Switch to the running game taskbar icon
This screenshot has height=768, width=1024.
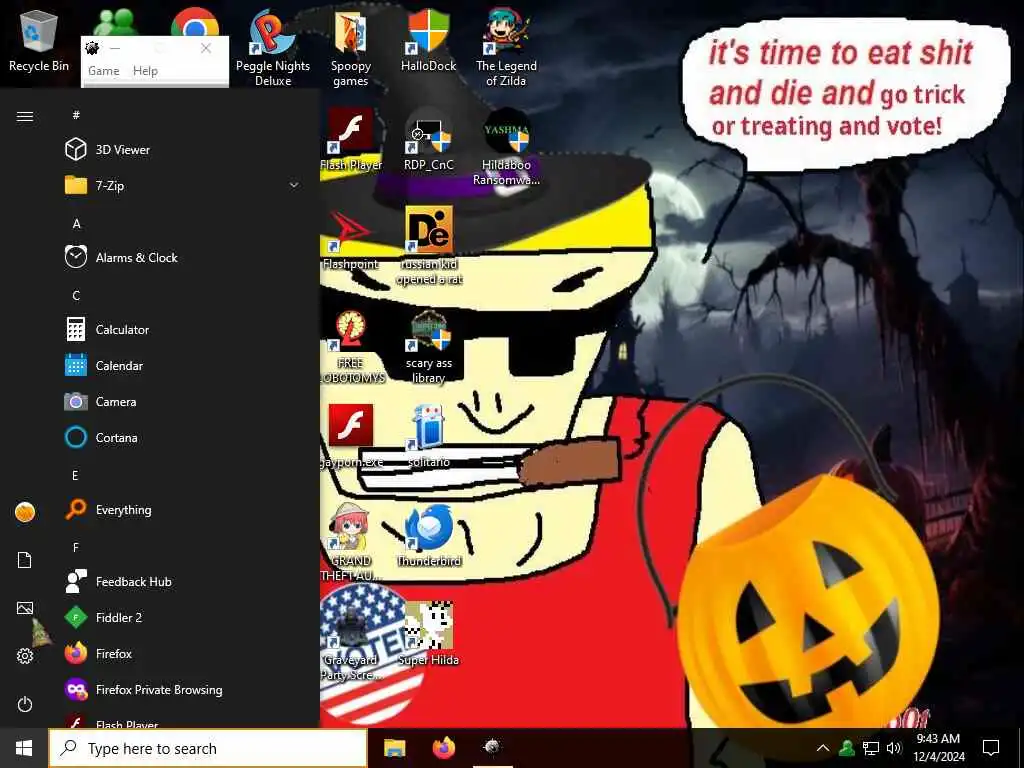tap(492, 748)
